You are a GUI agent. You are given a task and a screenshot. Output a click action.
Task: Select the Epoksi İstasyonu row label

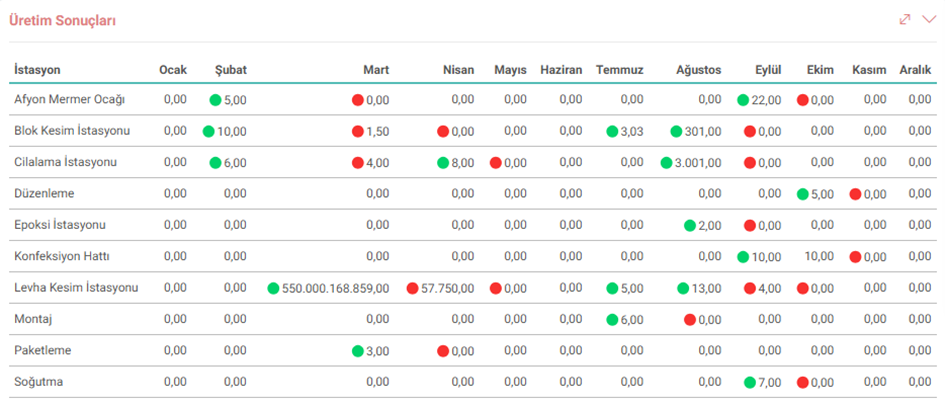60,225
